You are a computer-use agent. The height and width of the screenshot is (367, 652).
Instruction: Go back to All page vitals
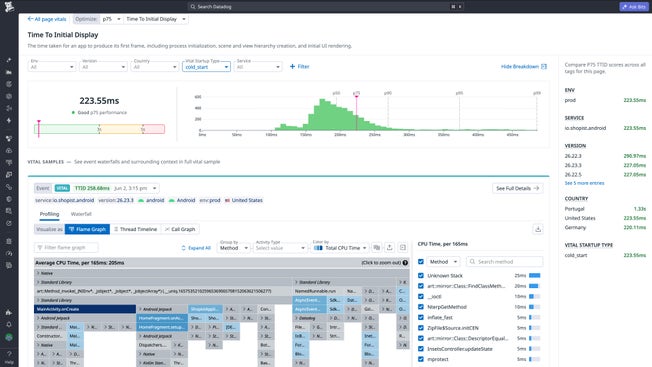click(47, 19)
